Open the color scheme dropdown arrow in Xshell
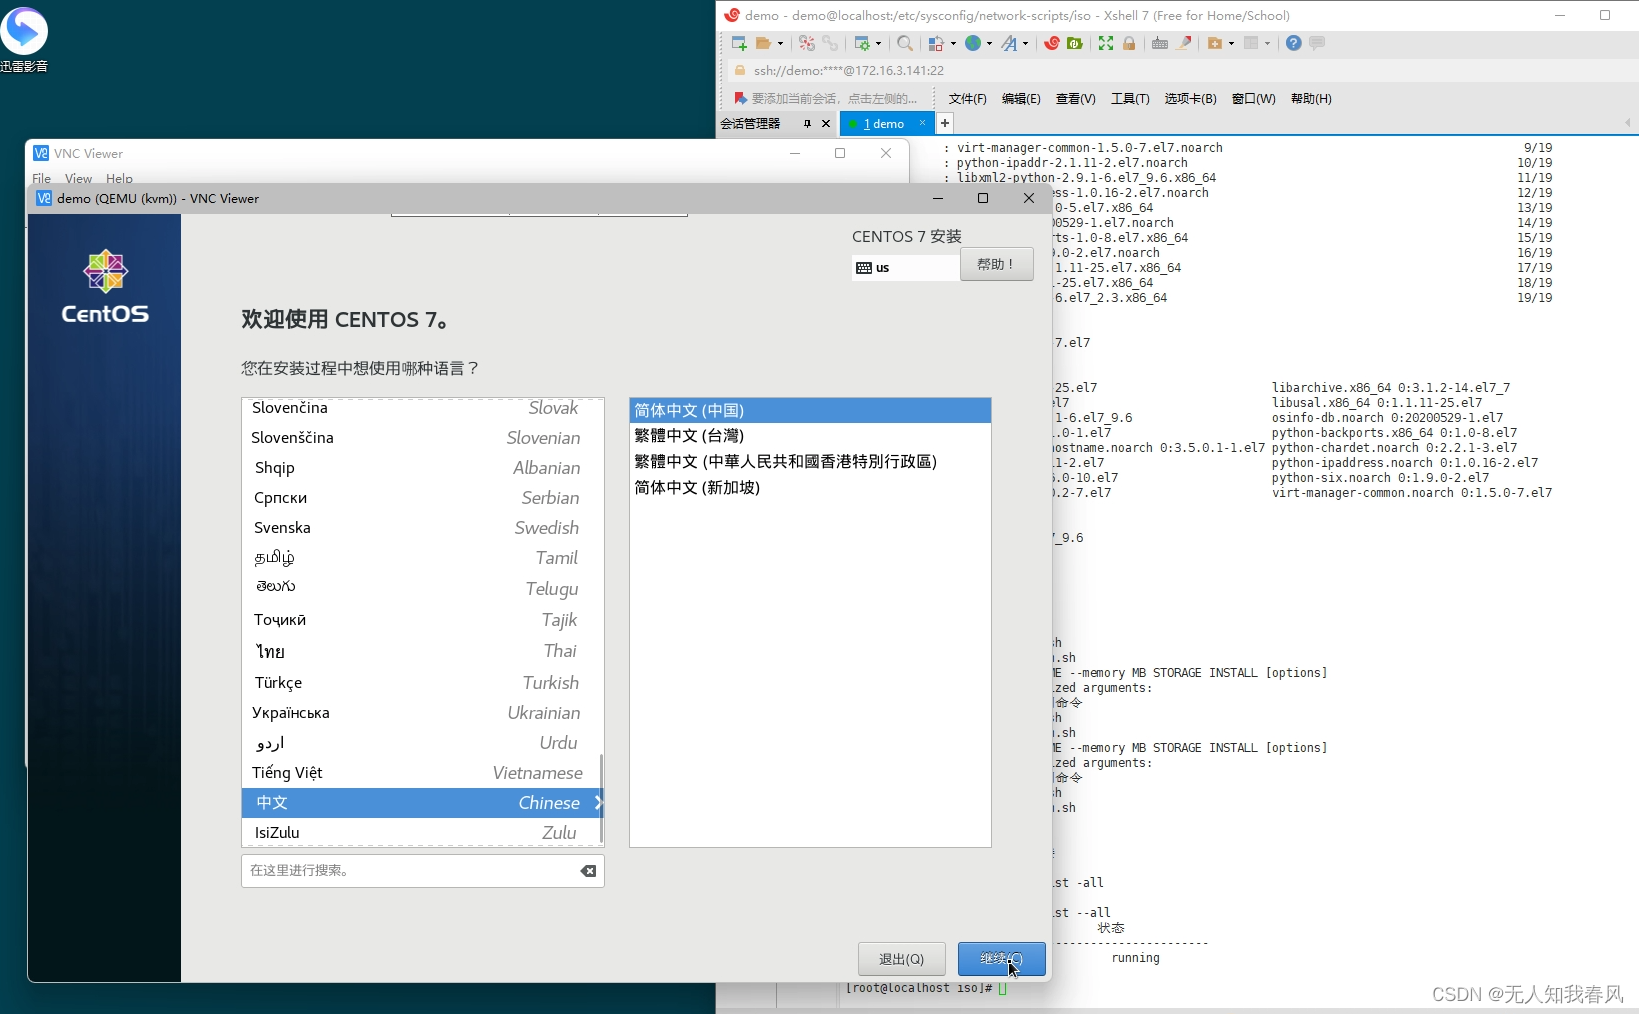The height and width of the screenshot is (1014, 1639). 953,43
